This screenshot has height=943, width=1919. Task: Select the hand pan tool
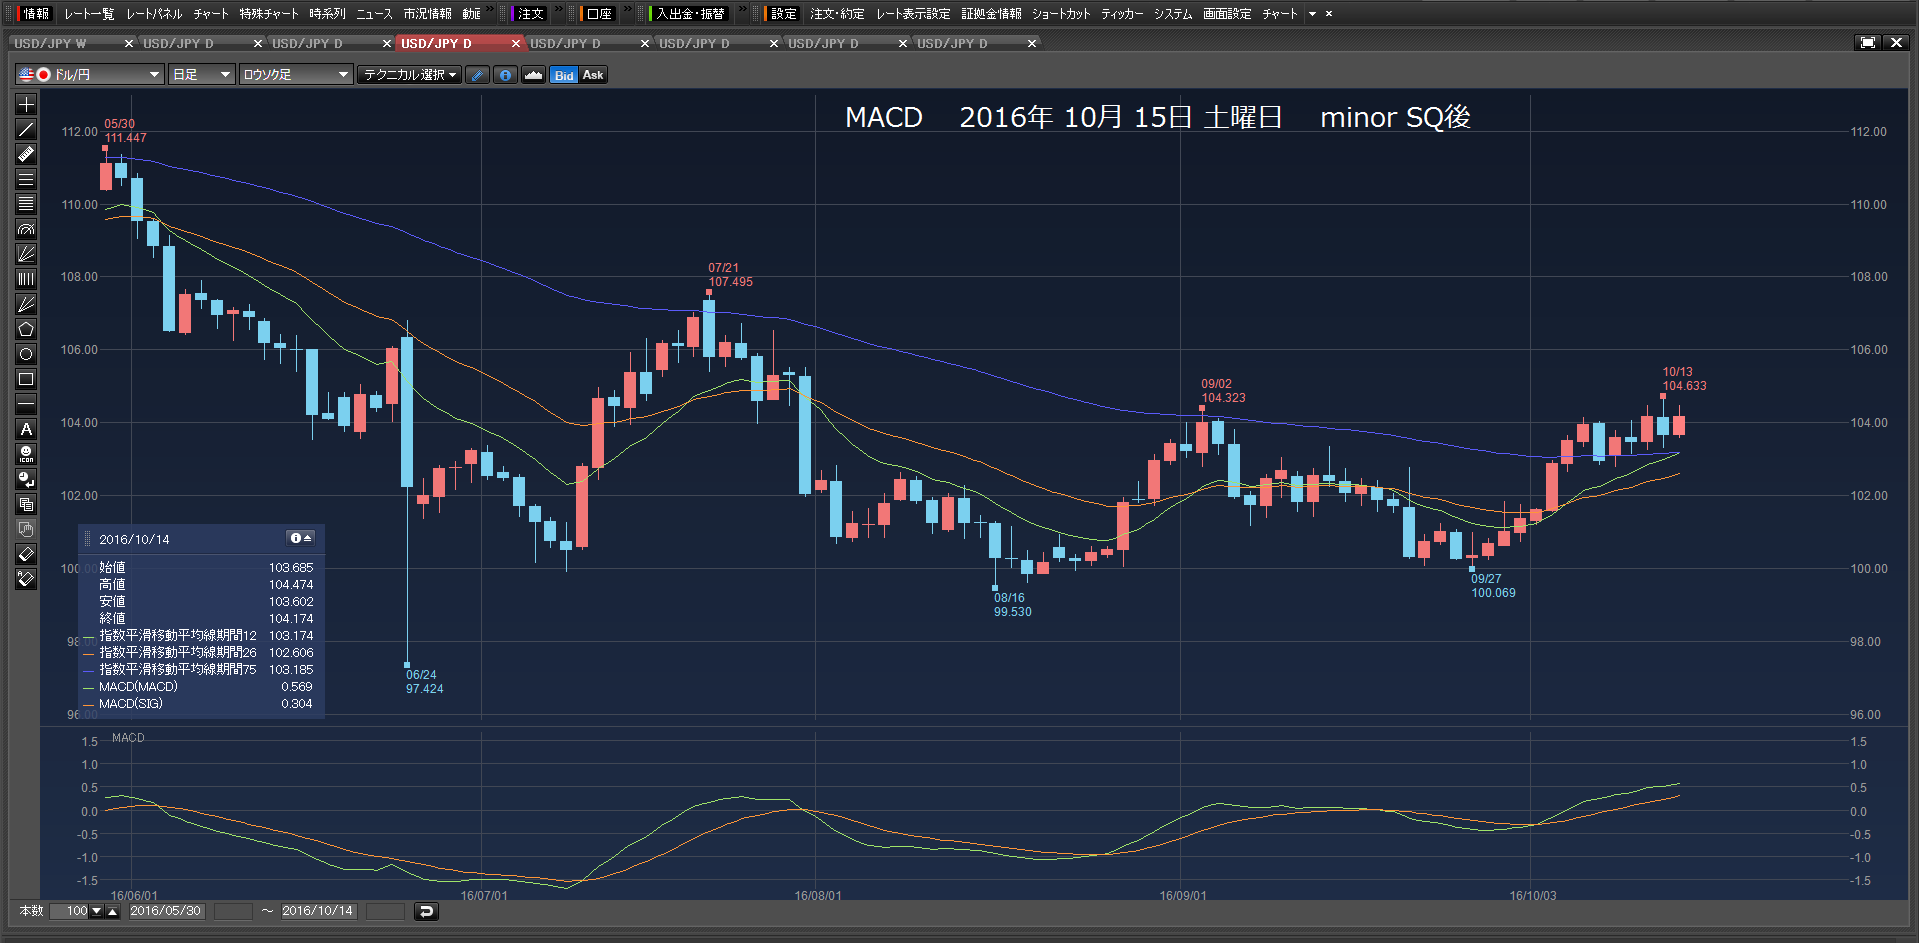click(x=26, y=529)
